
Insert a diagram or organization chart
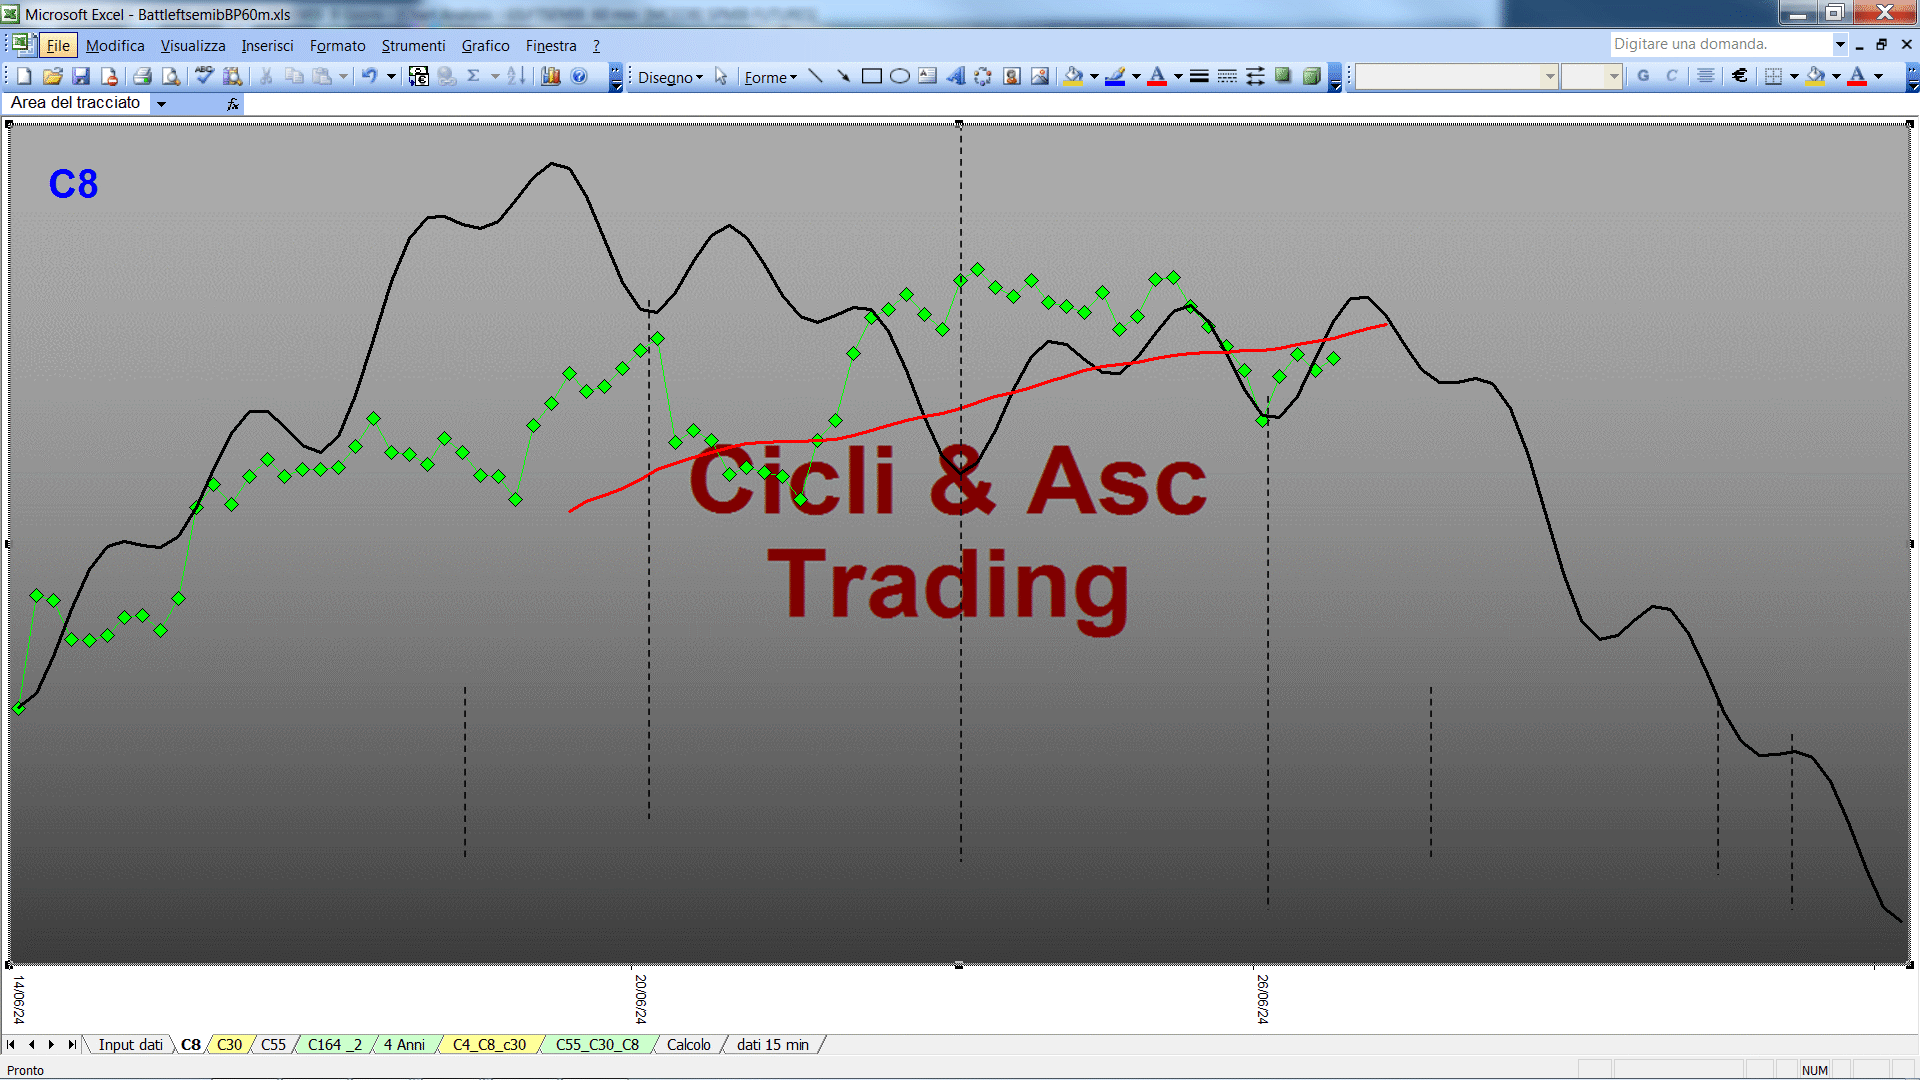[984, 76]
